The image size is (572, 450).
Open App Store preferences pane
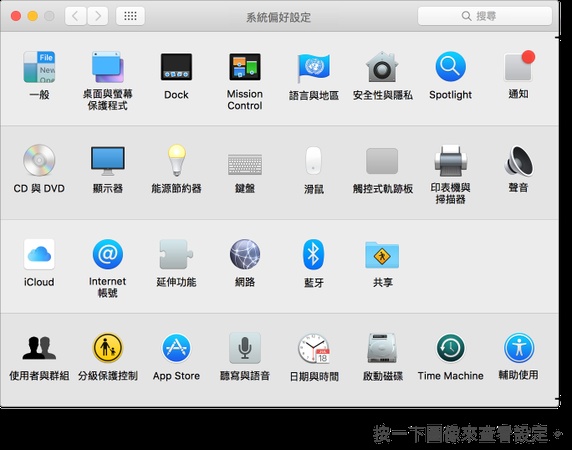[x=176, y=348]
